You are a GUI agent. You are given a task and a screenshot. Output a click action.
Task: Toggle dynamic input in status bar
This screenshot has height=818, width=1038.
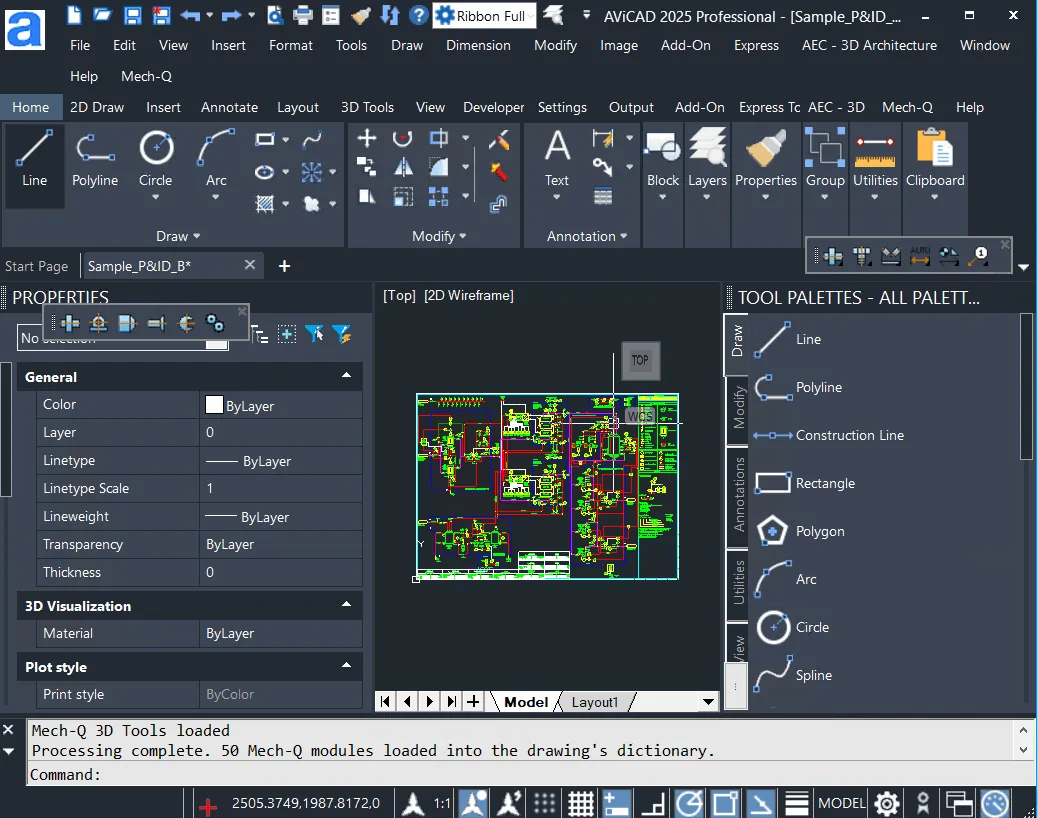click(616, 803)
